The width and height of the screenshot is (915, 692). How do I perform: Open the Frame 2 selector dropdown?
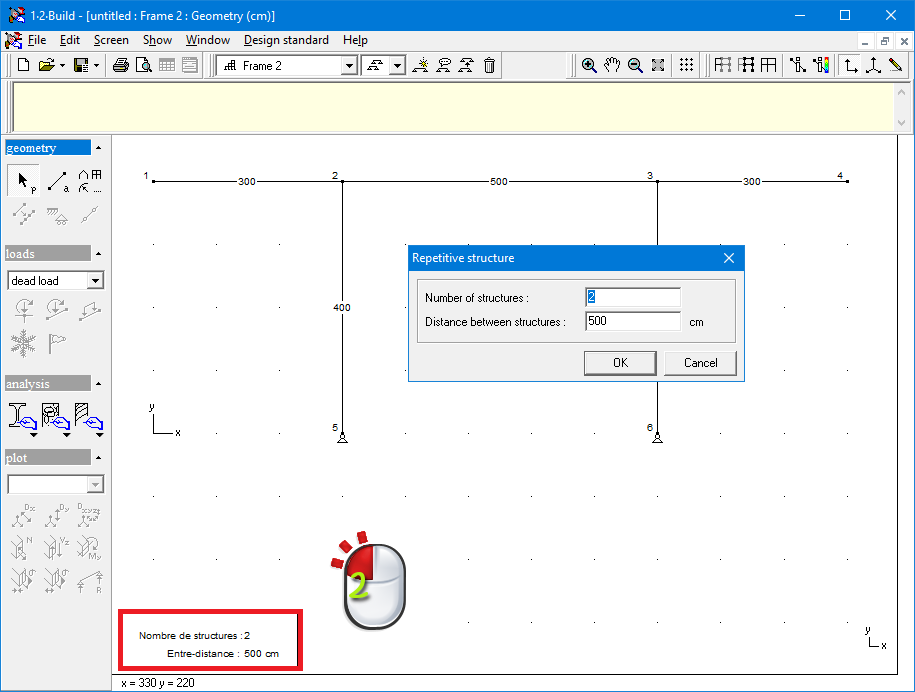[x=349, y=66]
